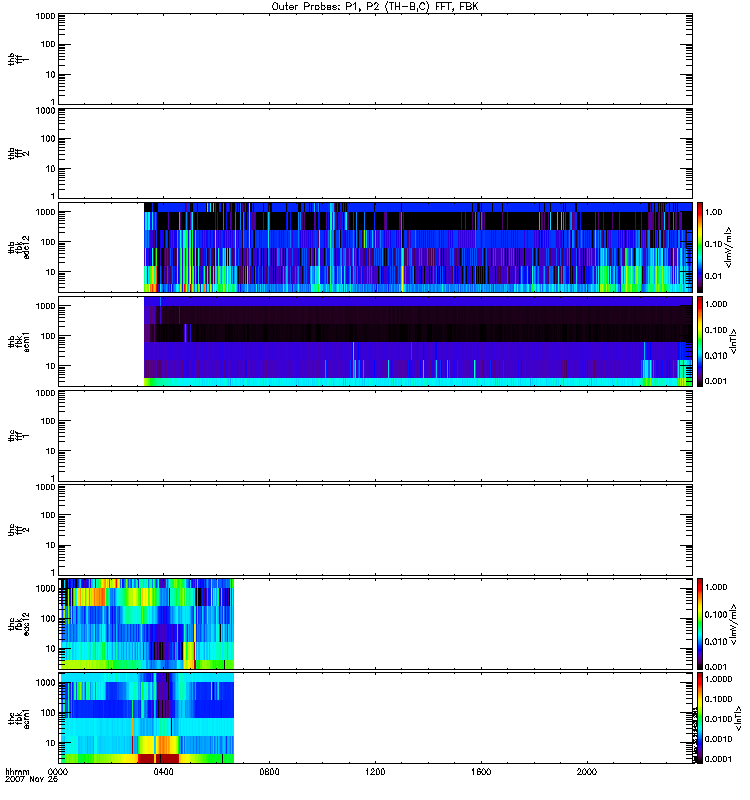Screen dimensions: 750x800
Task: Select the thc fbk edc12 spectrogram data
Action: tap(147, 623)
